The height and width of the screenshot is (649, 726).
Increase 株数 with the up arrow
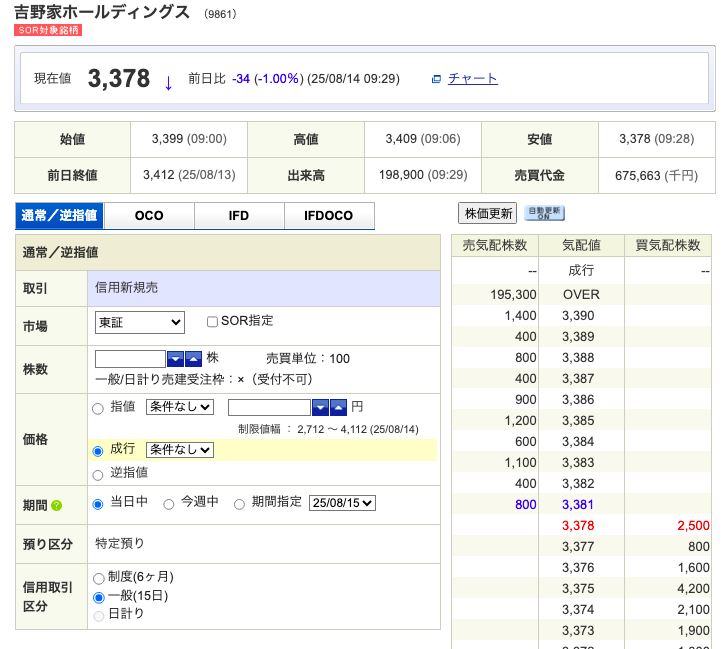click(x=193, y=359)
